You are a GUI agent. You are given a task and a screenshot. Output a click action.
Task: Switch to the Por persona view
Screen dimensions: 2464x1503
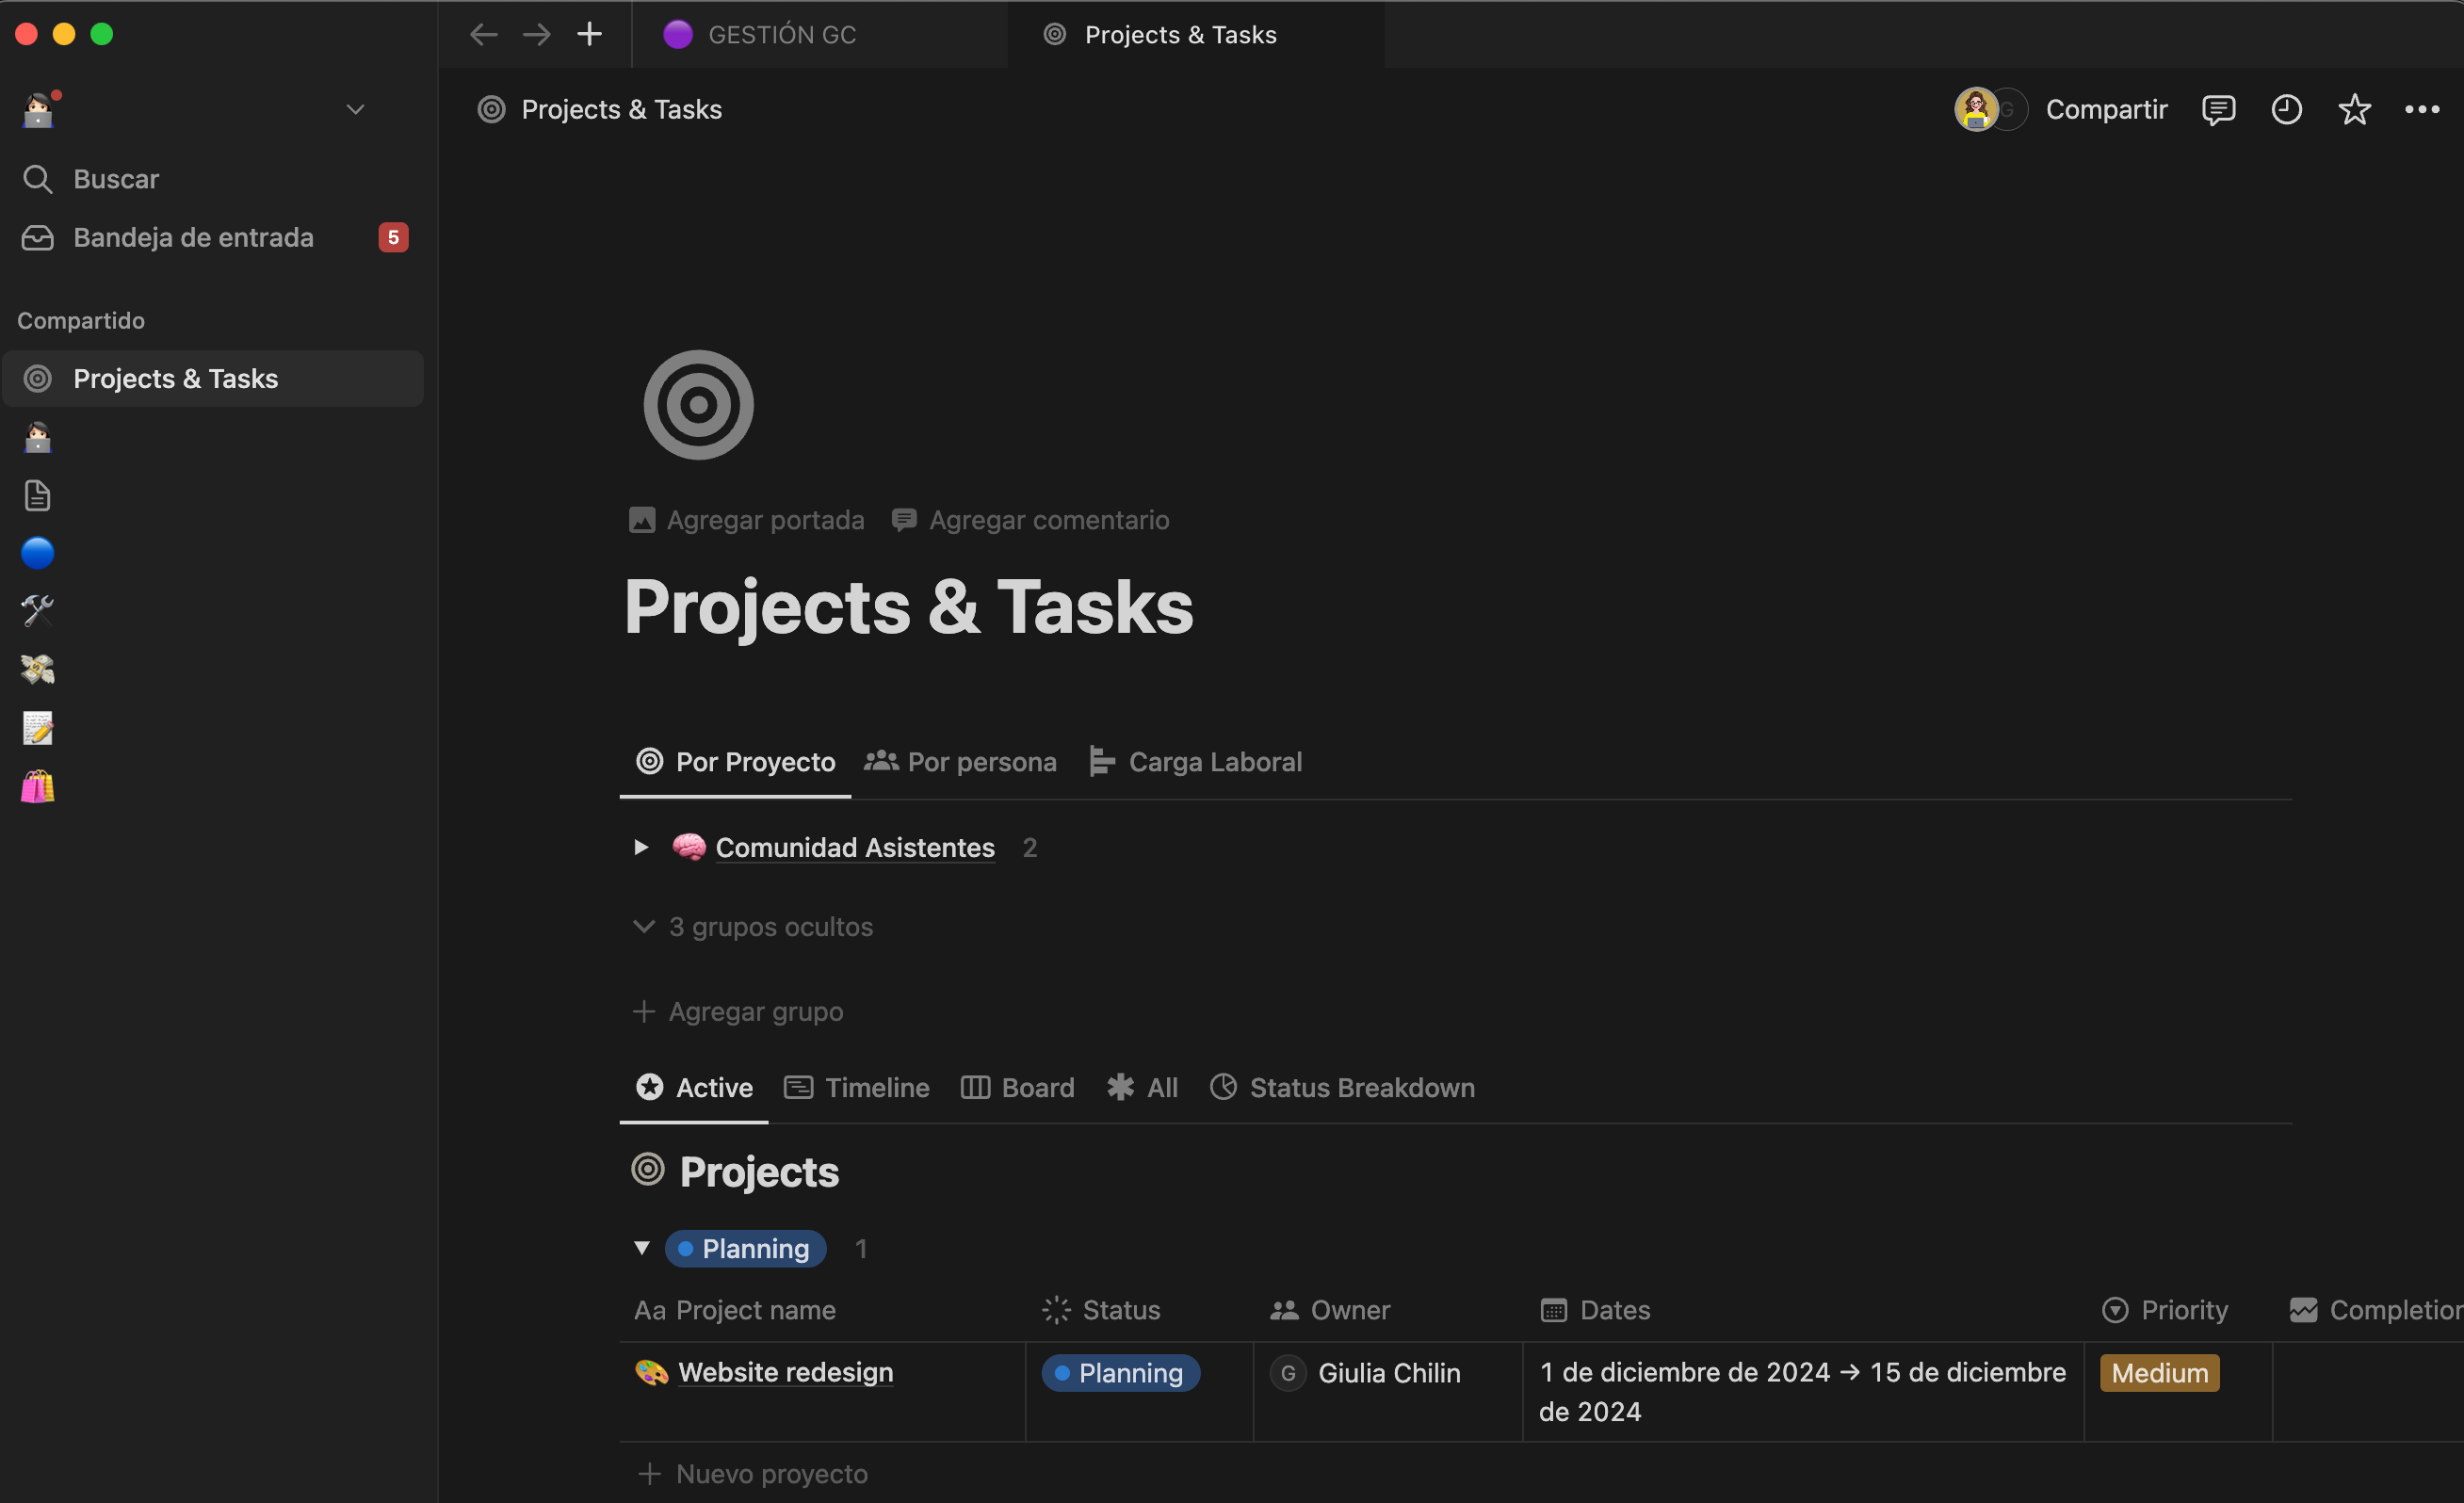tap(960, 762)
